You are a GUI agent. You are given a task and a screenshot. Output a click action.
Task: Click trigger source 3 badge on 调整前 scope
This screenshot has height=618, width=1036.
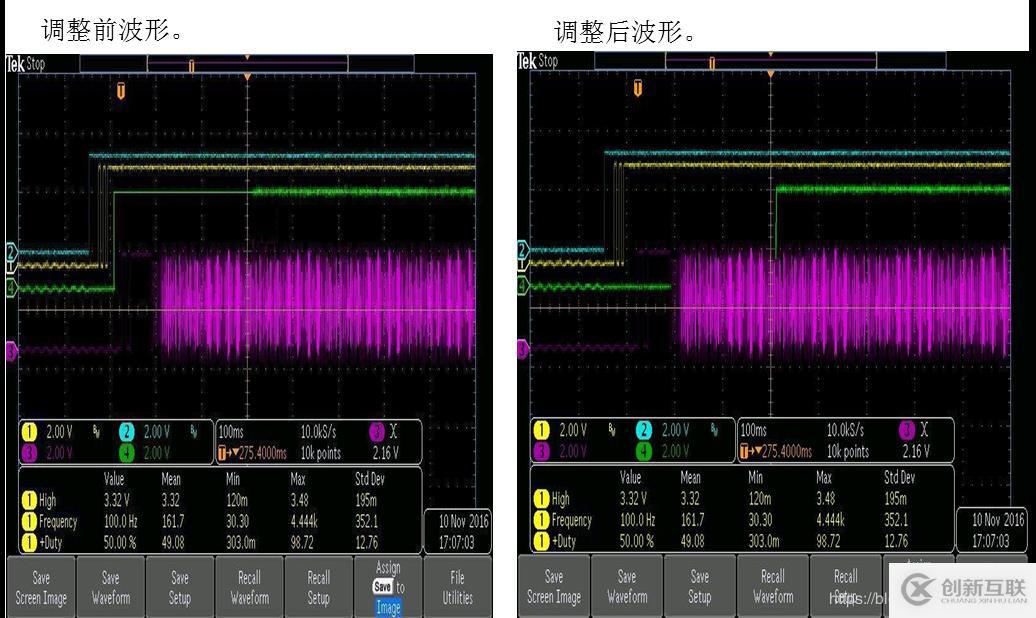pyautogui.click(x=377, y=432)
